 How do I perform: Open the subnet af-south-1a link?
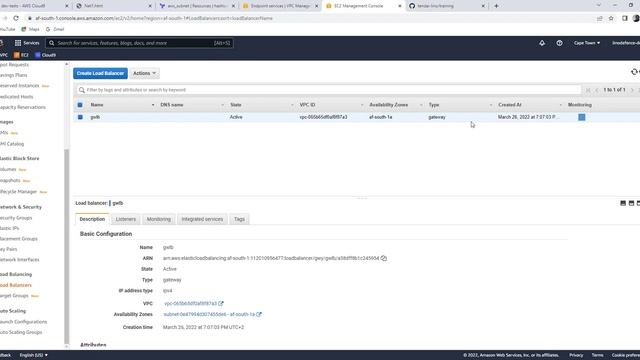click(x=209, y=315)
